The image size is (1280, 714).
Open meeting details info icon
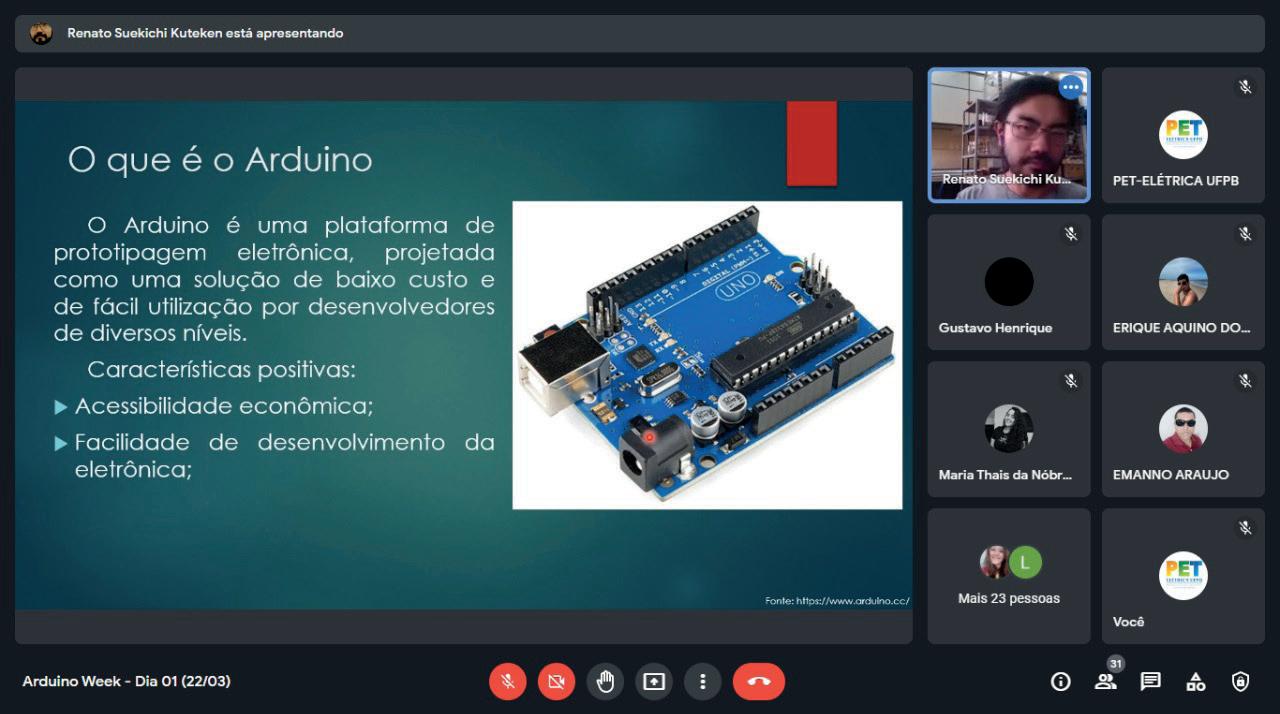click(x=1061, y=682)
